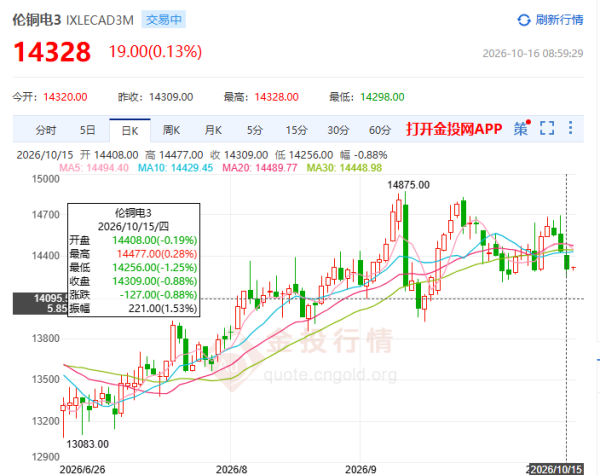Image resolution: width=600 pixels, height=475 pixels.
Task: Click the title 伦铜电3 heading
Action: (37, 20)
